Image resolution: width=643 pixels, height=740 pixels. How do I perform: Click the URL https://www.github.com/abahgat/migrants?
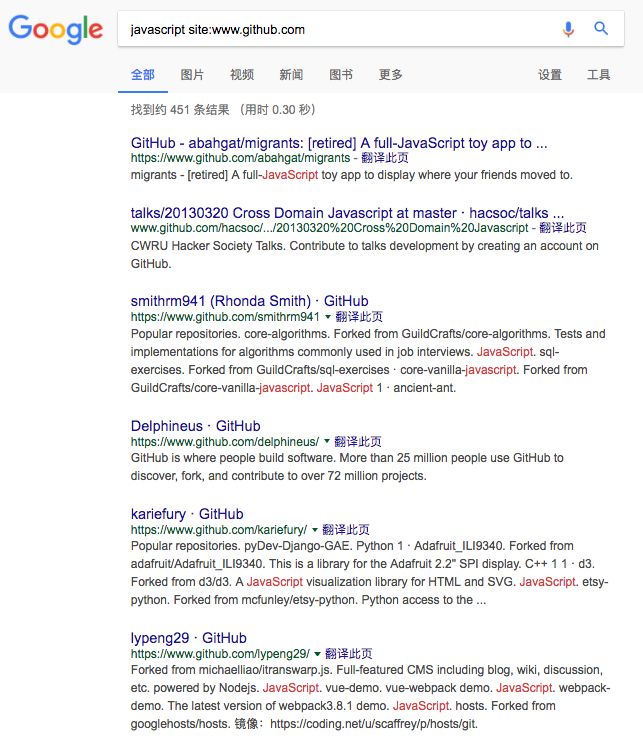(x=240, y=158)
